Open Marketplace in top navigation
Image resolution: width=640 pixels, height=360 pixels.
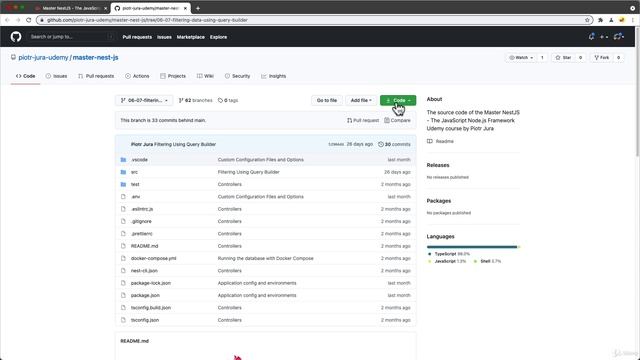pyautogui.click(x=191, y=37)
